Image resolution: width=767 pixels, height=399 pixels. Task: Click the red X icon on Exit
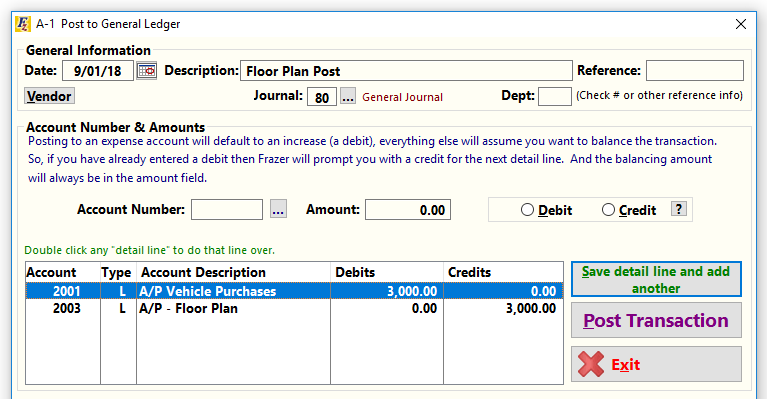pyautogui.click(x=591, y=364)
